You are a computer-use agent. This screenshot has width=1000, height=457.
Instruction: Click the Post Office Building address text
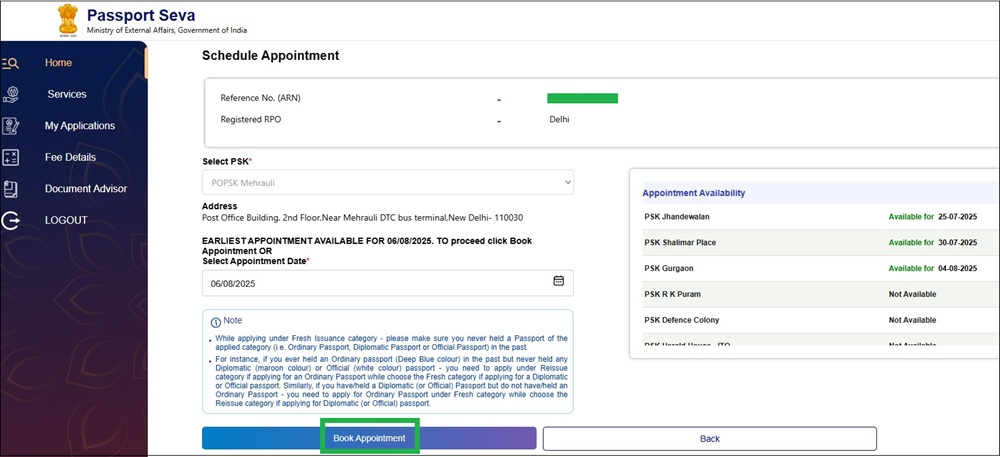tap(362, 217)
